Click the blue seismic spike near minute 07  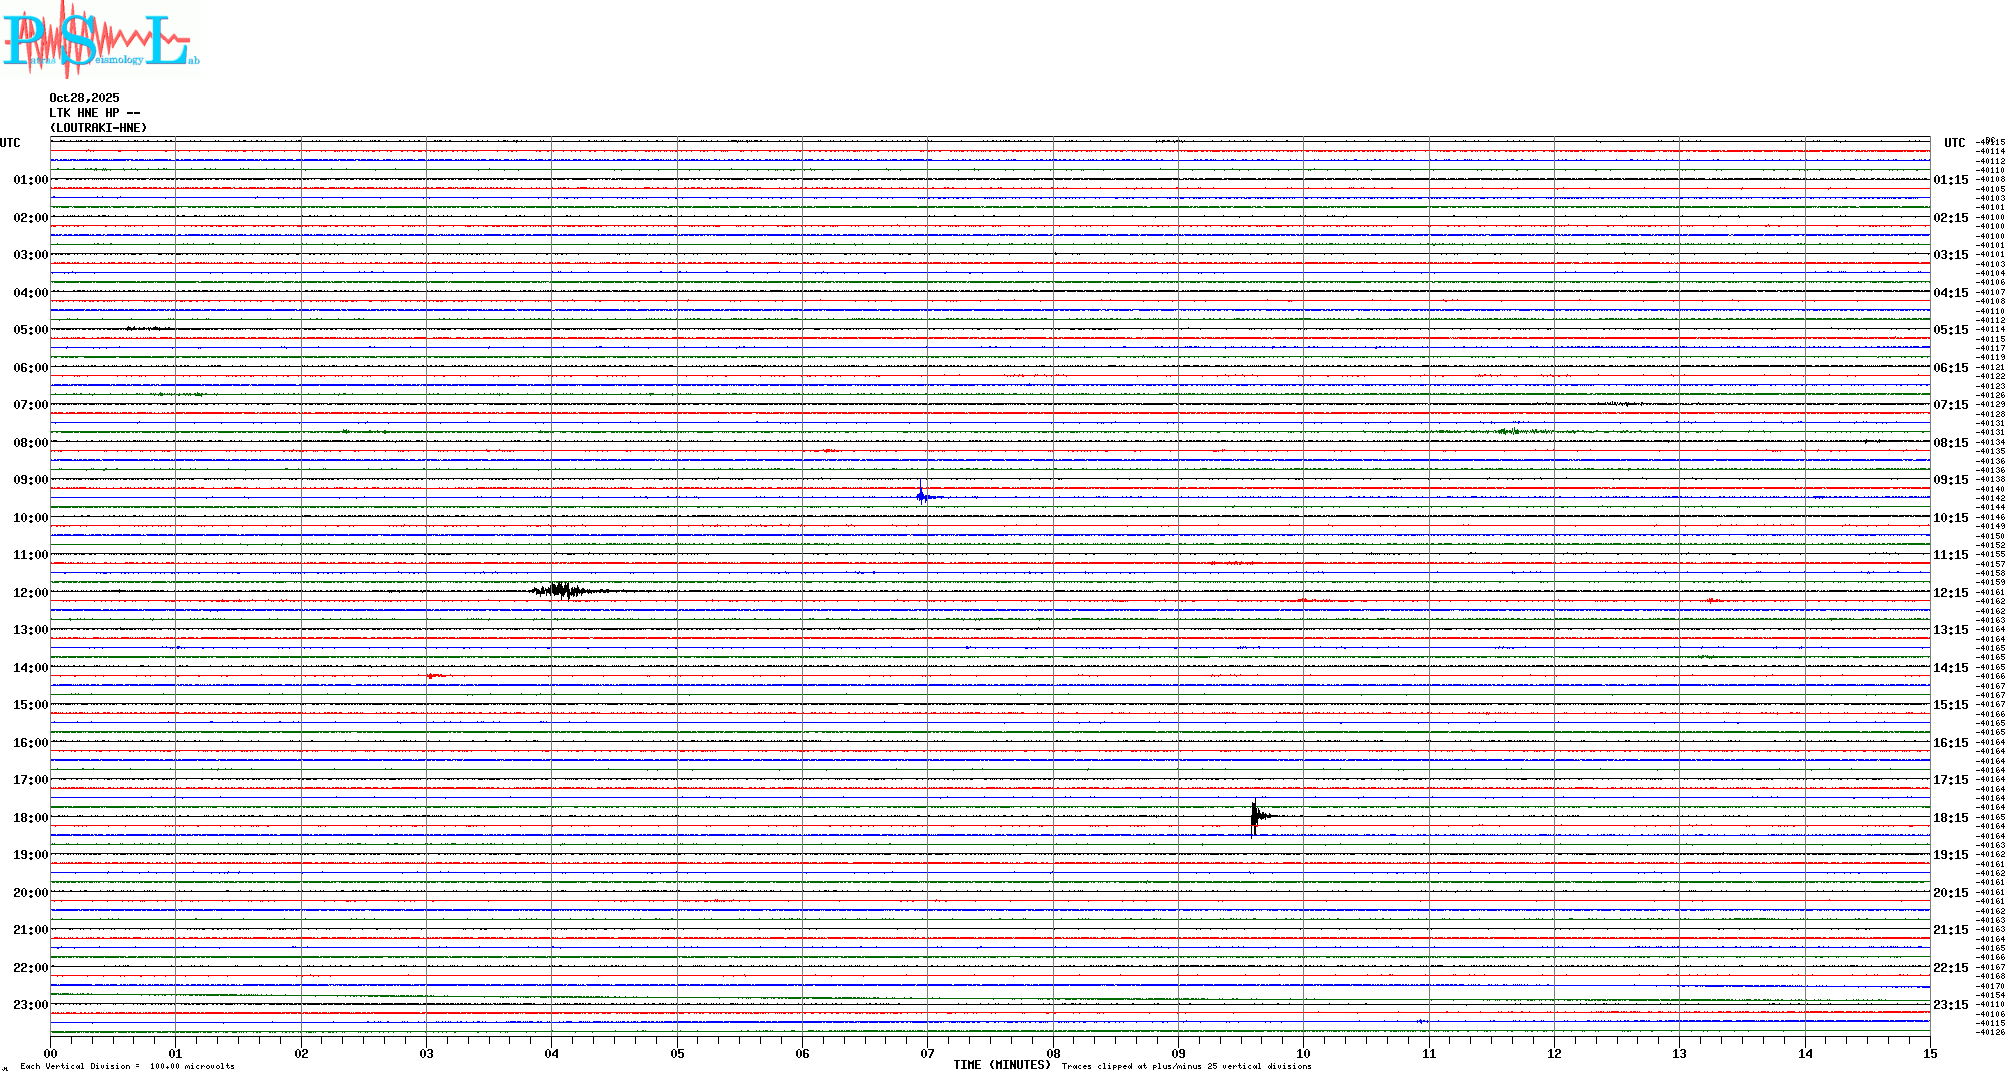pos(921,495)
